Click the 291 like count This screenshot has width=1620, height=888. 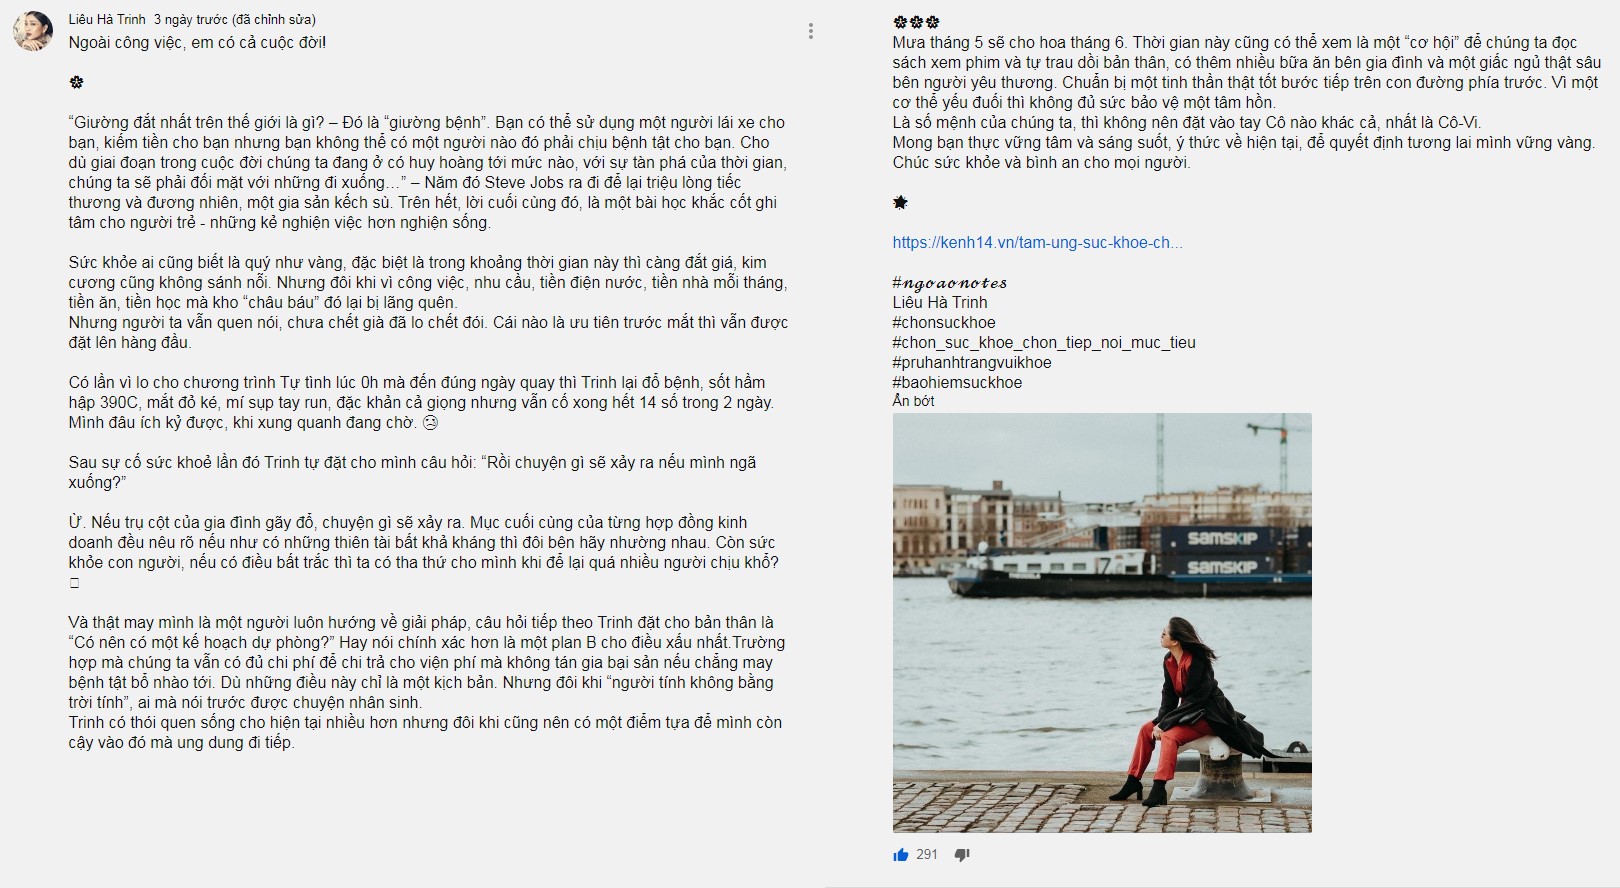(x=927, y=855)
